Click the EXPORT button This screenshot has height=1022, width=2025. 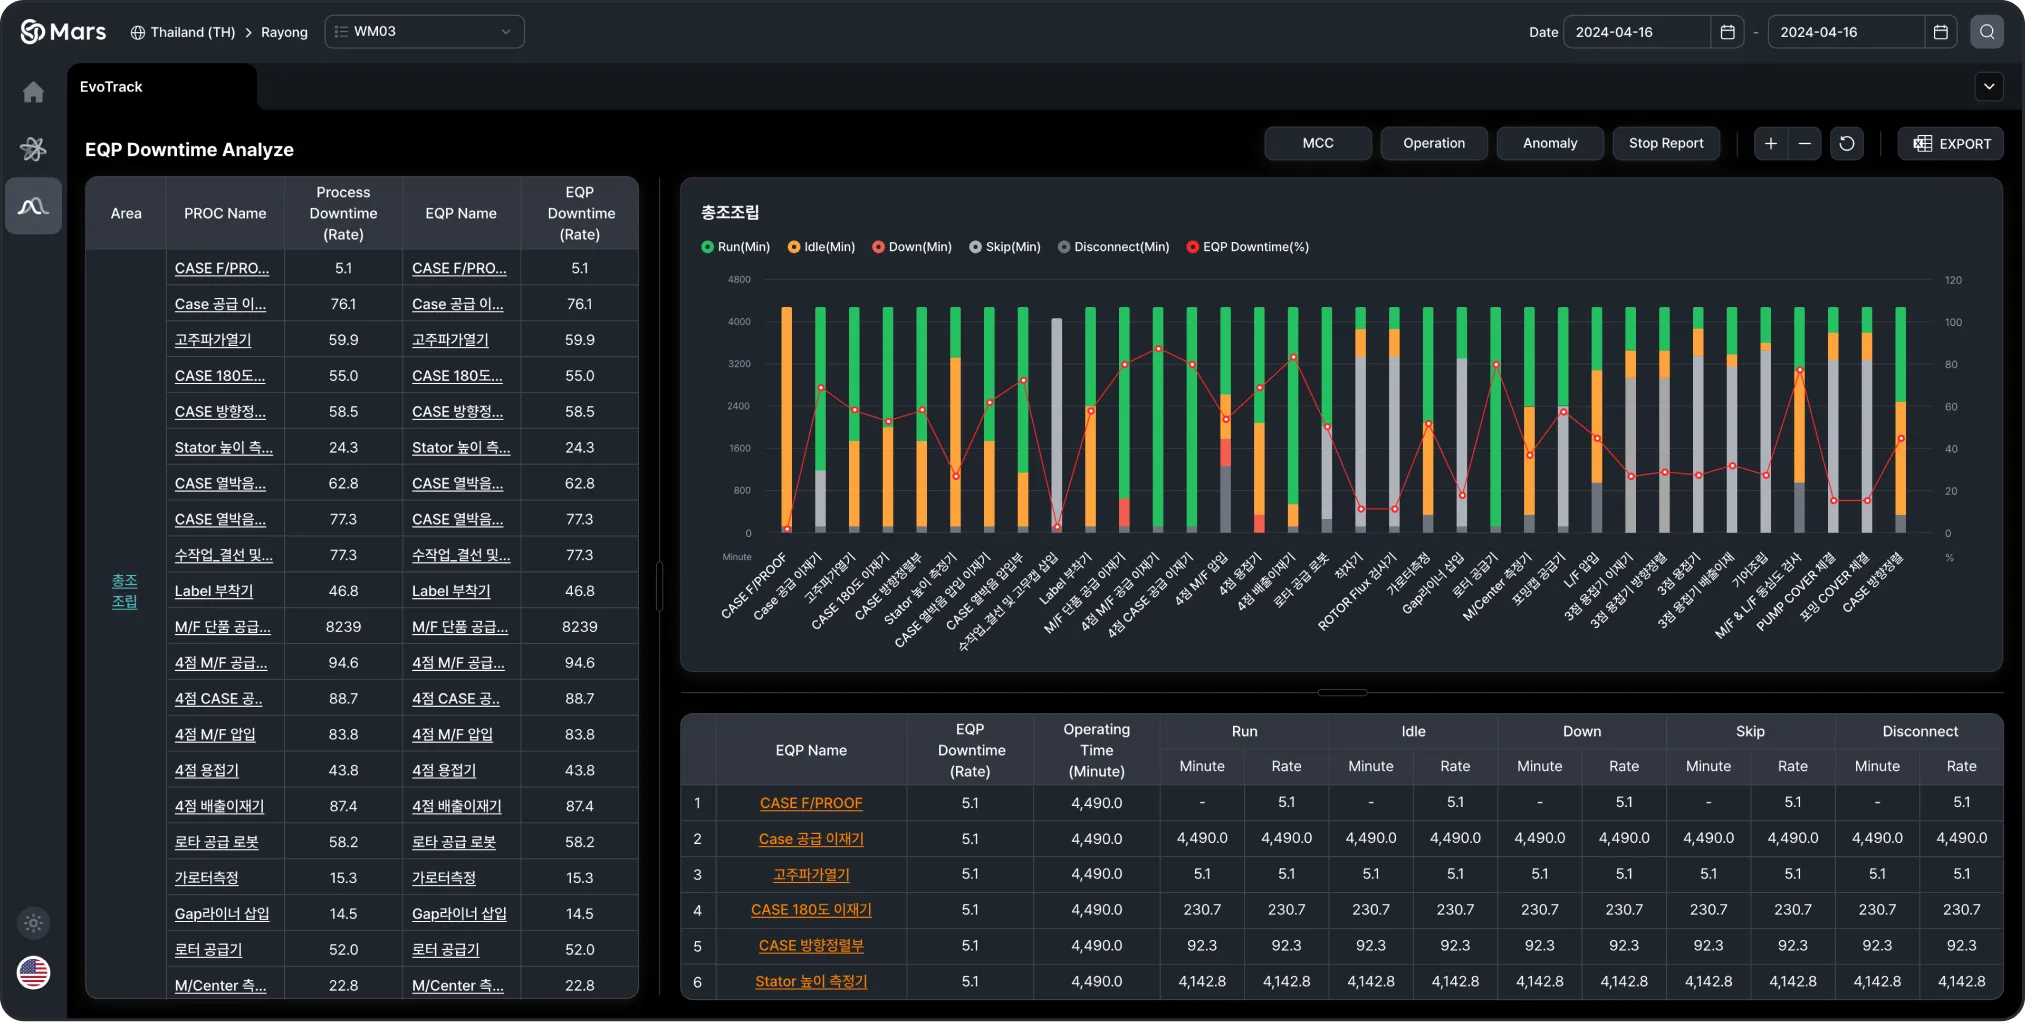click(1950, 143)
